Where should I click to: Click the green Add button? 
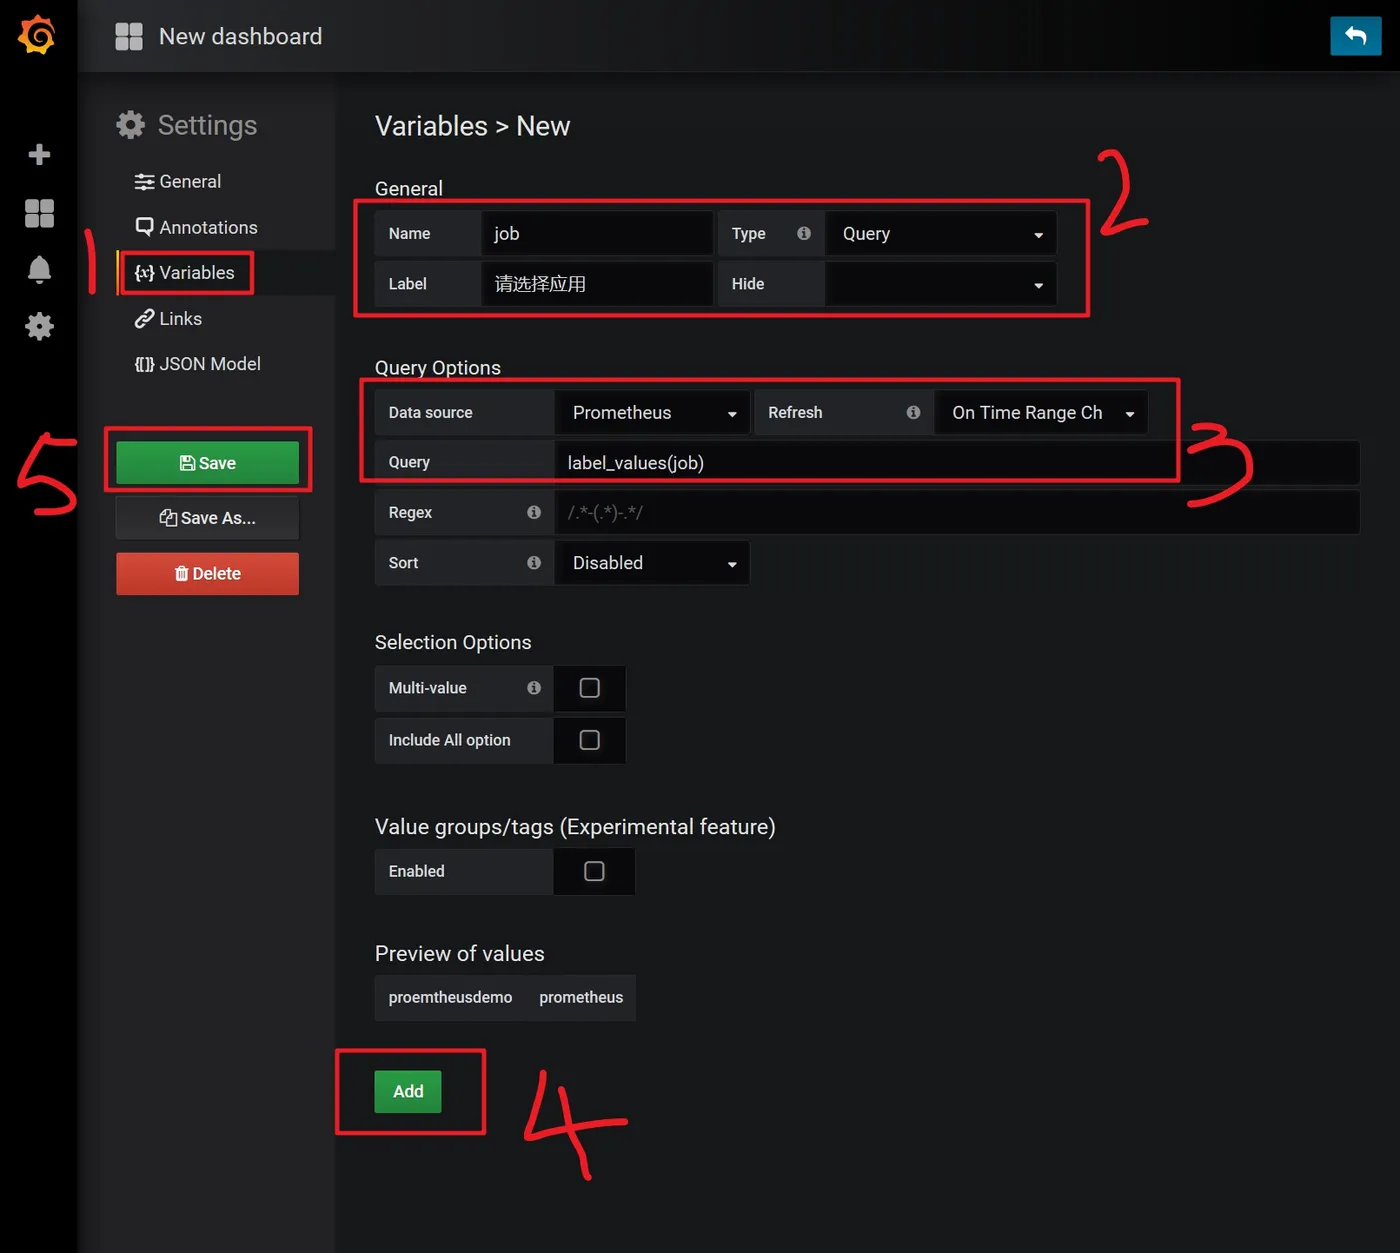(x=408, y=1091)
